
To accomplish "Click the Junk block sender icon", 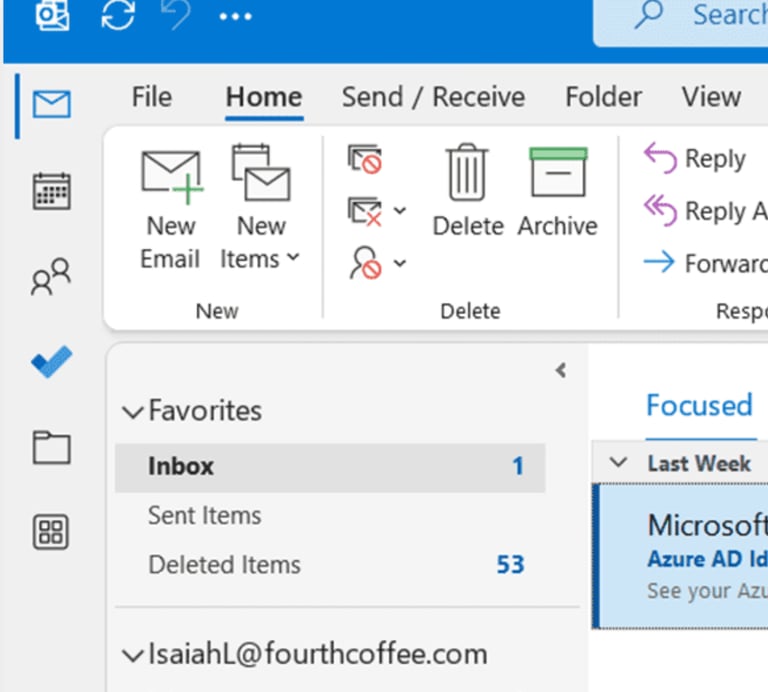I will click(365, 262).
